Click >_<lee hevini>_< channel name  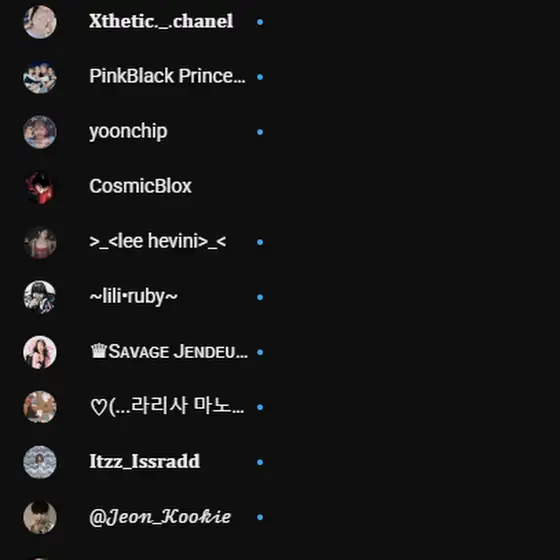click(158, 241)
